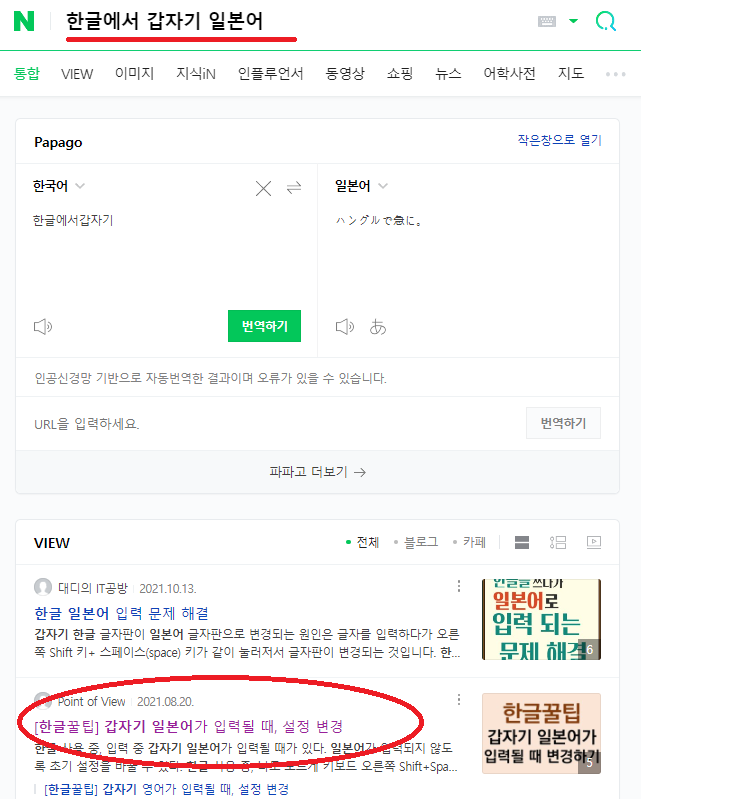This screenshot has height=799, width=755.
Task: Switch VIEW to card layout icon
Action: click(522, 542)
